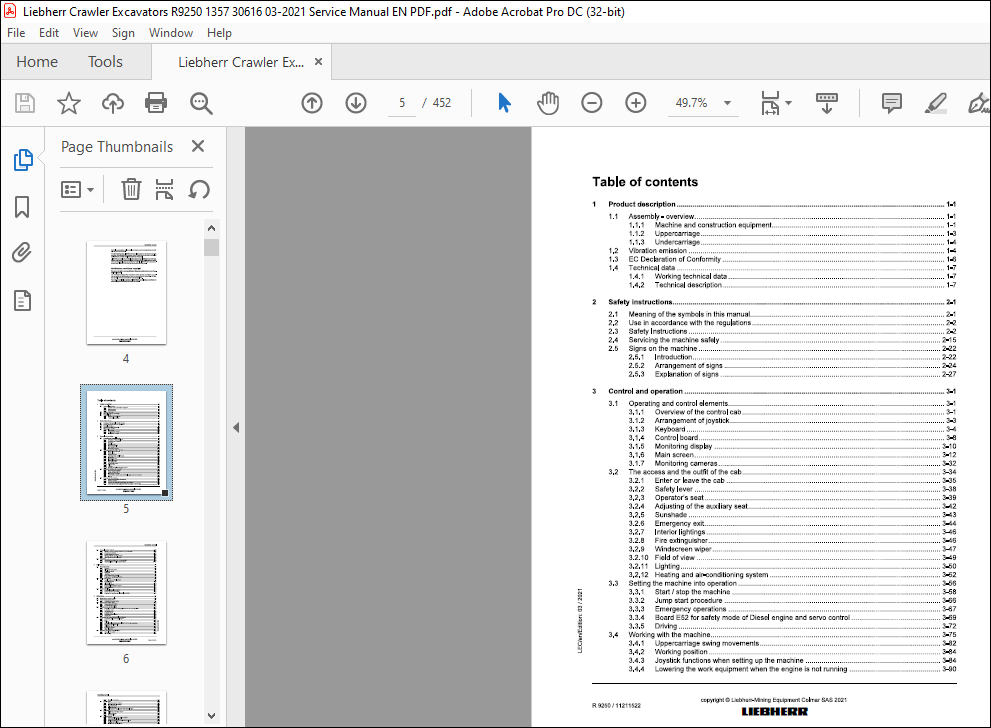Image resolution: width=991 pixels, height=728 pixels.
Task: Zoom out with the minus button
Action: (x=592, y=103)
